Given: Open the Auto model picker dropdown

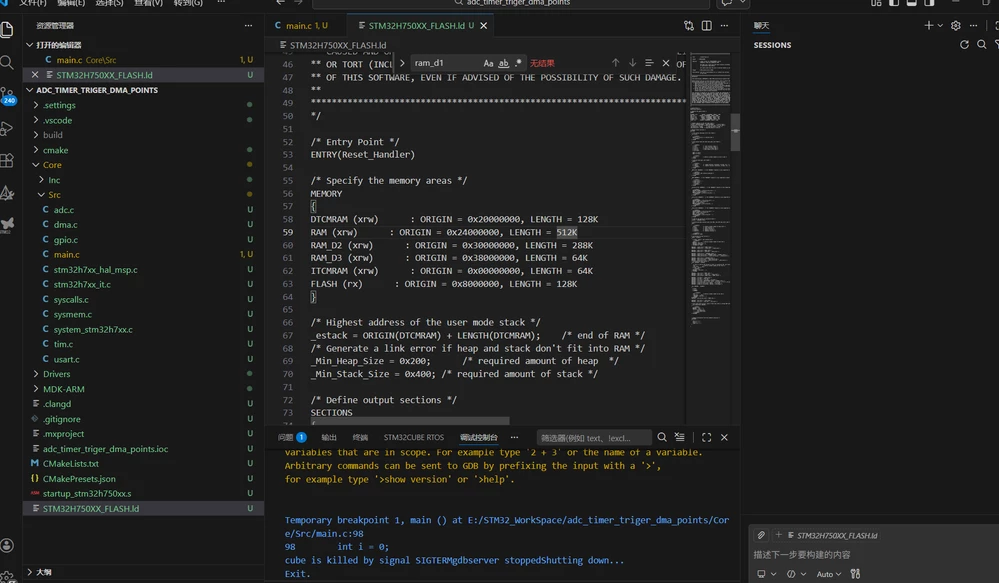Looking at the screenshot, I should 829,574.
